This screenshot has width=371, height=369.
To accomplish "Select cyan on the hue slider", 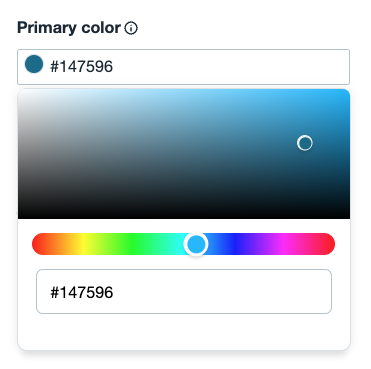I will [180, 244].
